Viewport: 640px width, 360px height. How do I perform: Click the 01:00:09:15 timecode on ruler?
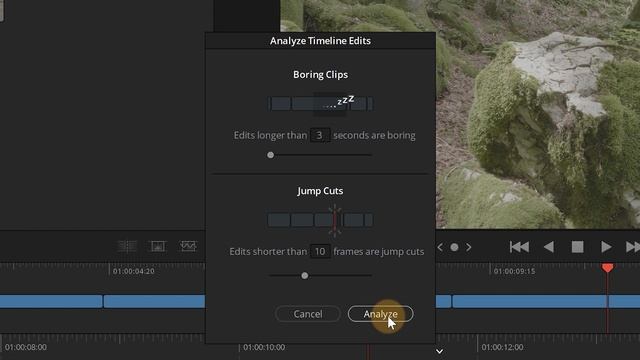click(514, 271)
